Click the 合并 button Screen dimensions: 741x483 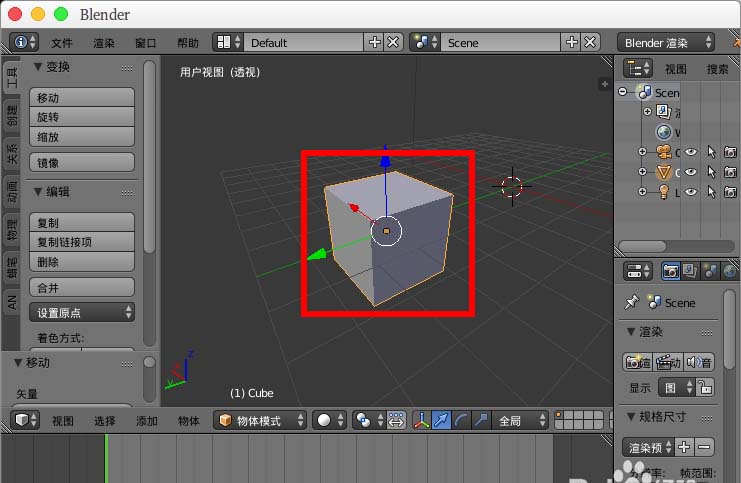coord(82,287)
